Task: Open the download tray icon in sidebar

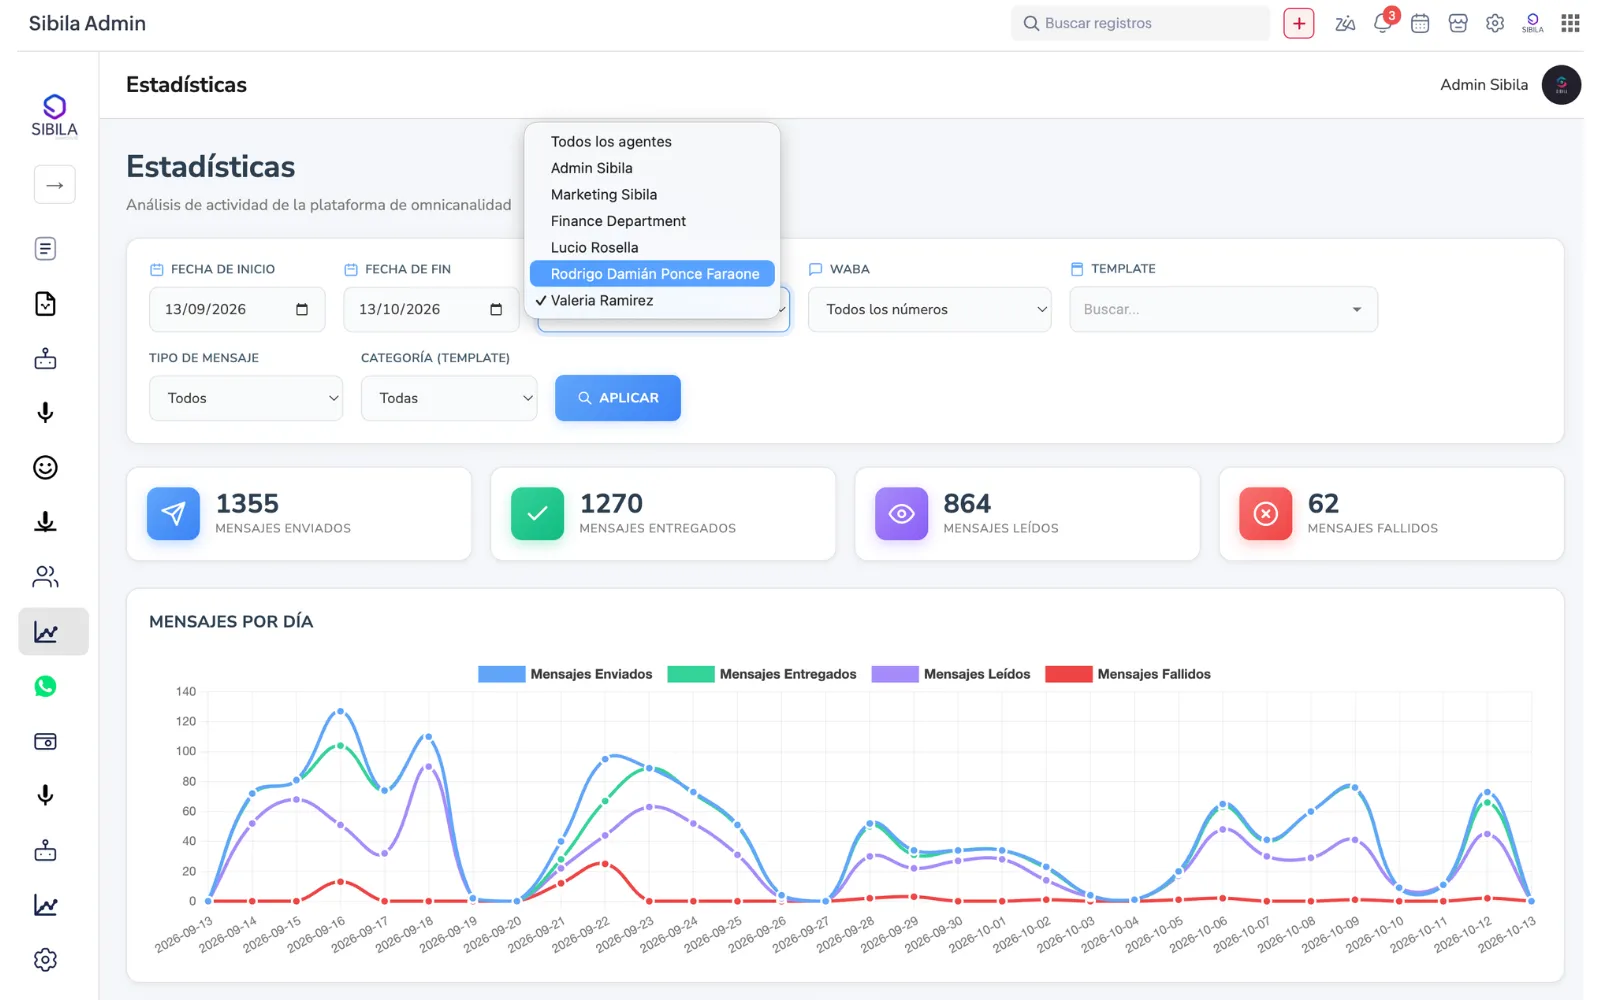Action: [45, 522]
